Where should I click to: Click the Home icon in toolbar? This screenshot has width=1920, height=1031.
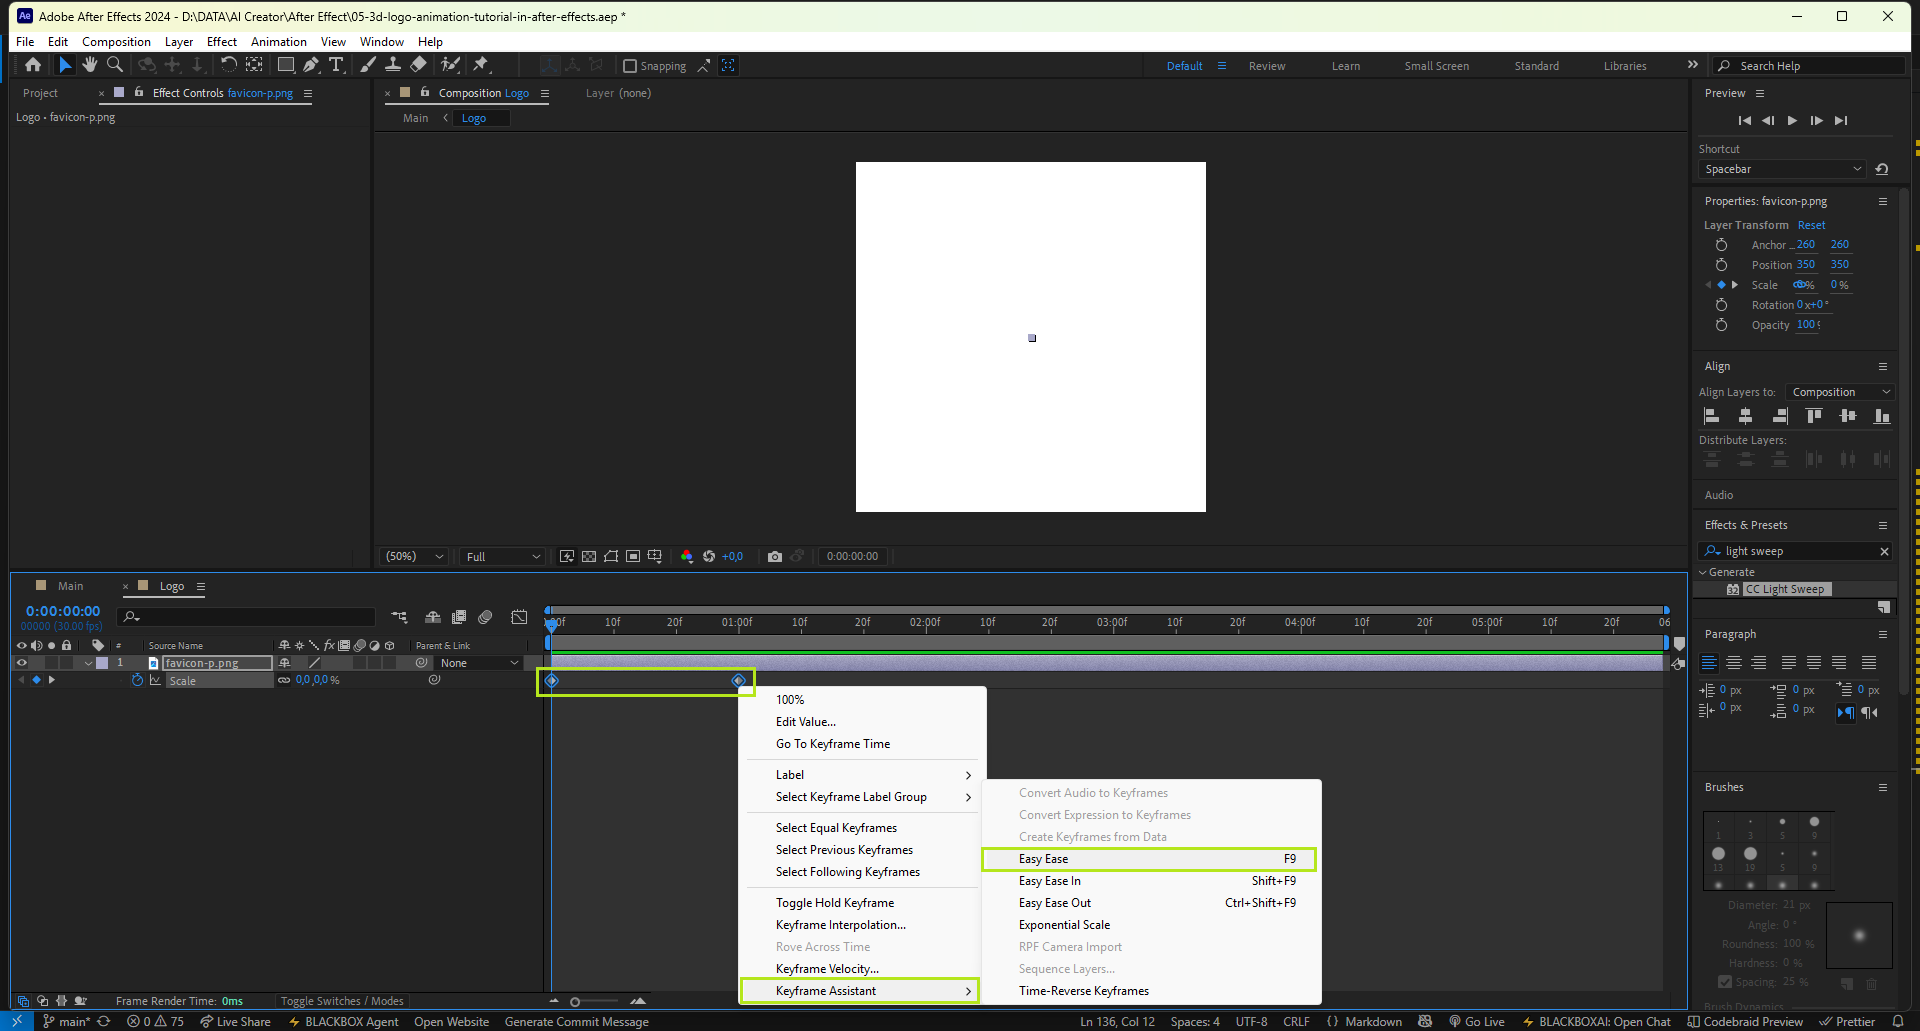click(x=33, y=65)
